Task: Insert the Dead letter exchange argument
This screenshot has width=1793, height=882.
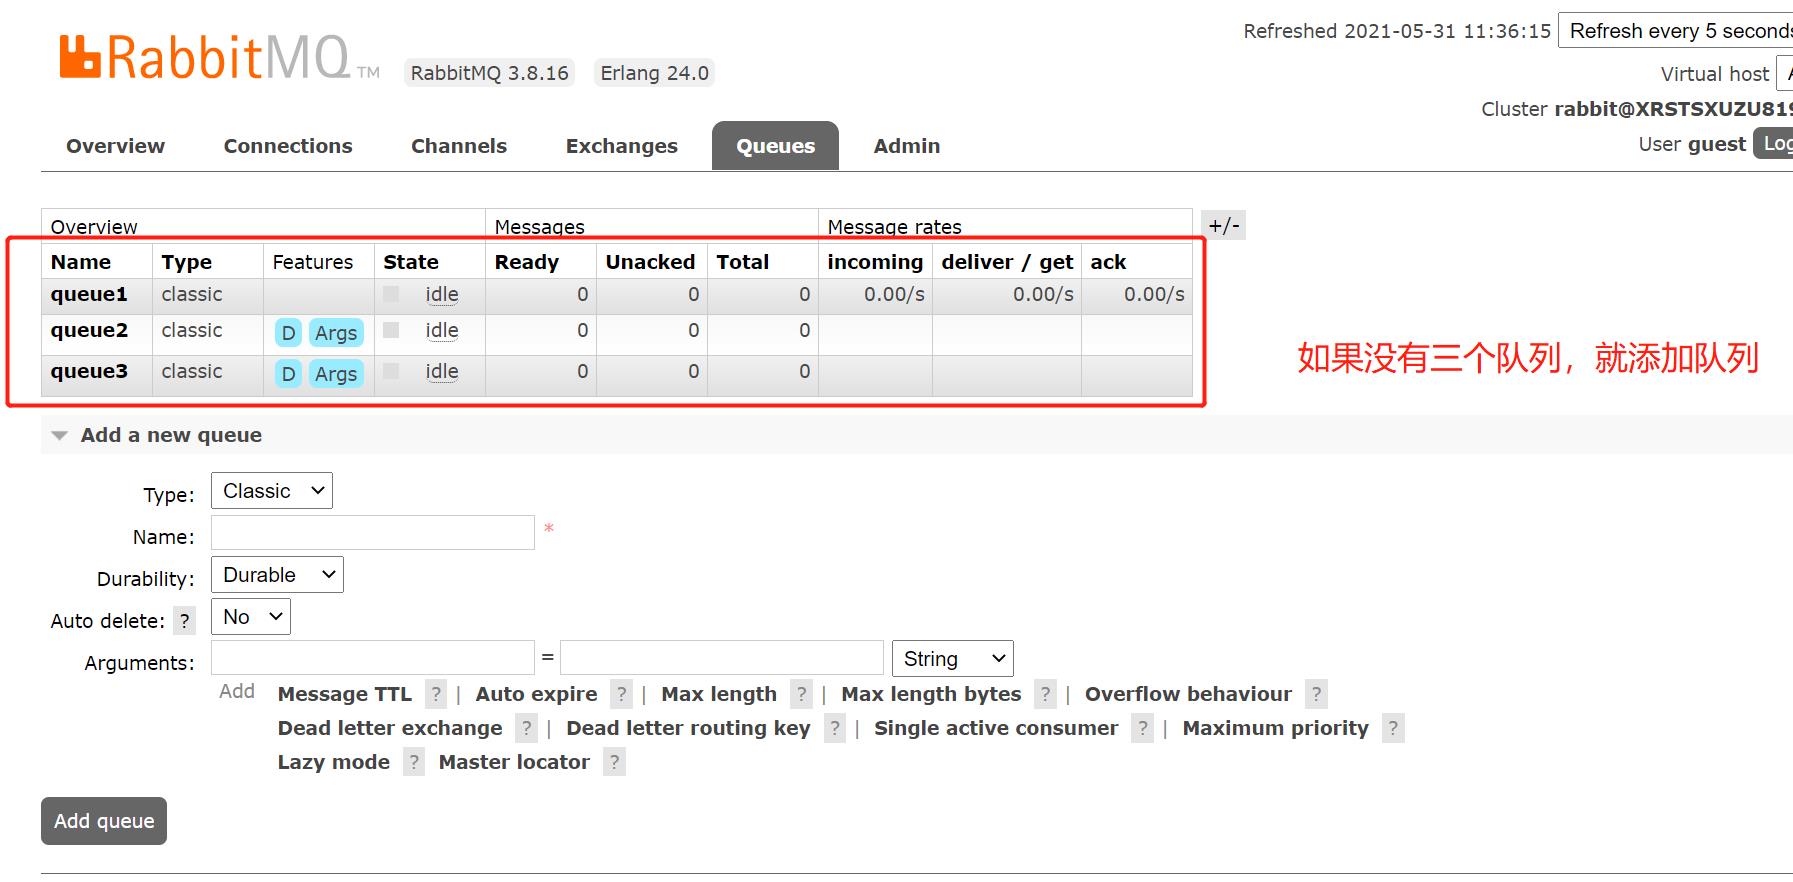Action: point(390,728)
